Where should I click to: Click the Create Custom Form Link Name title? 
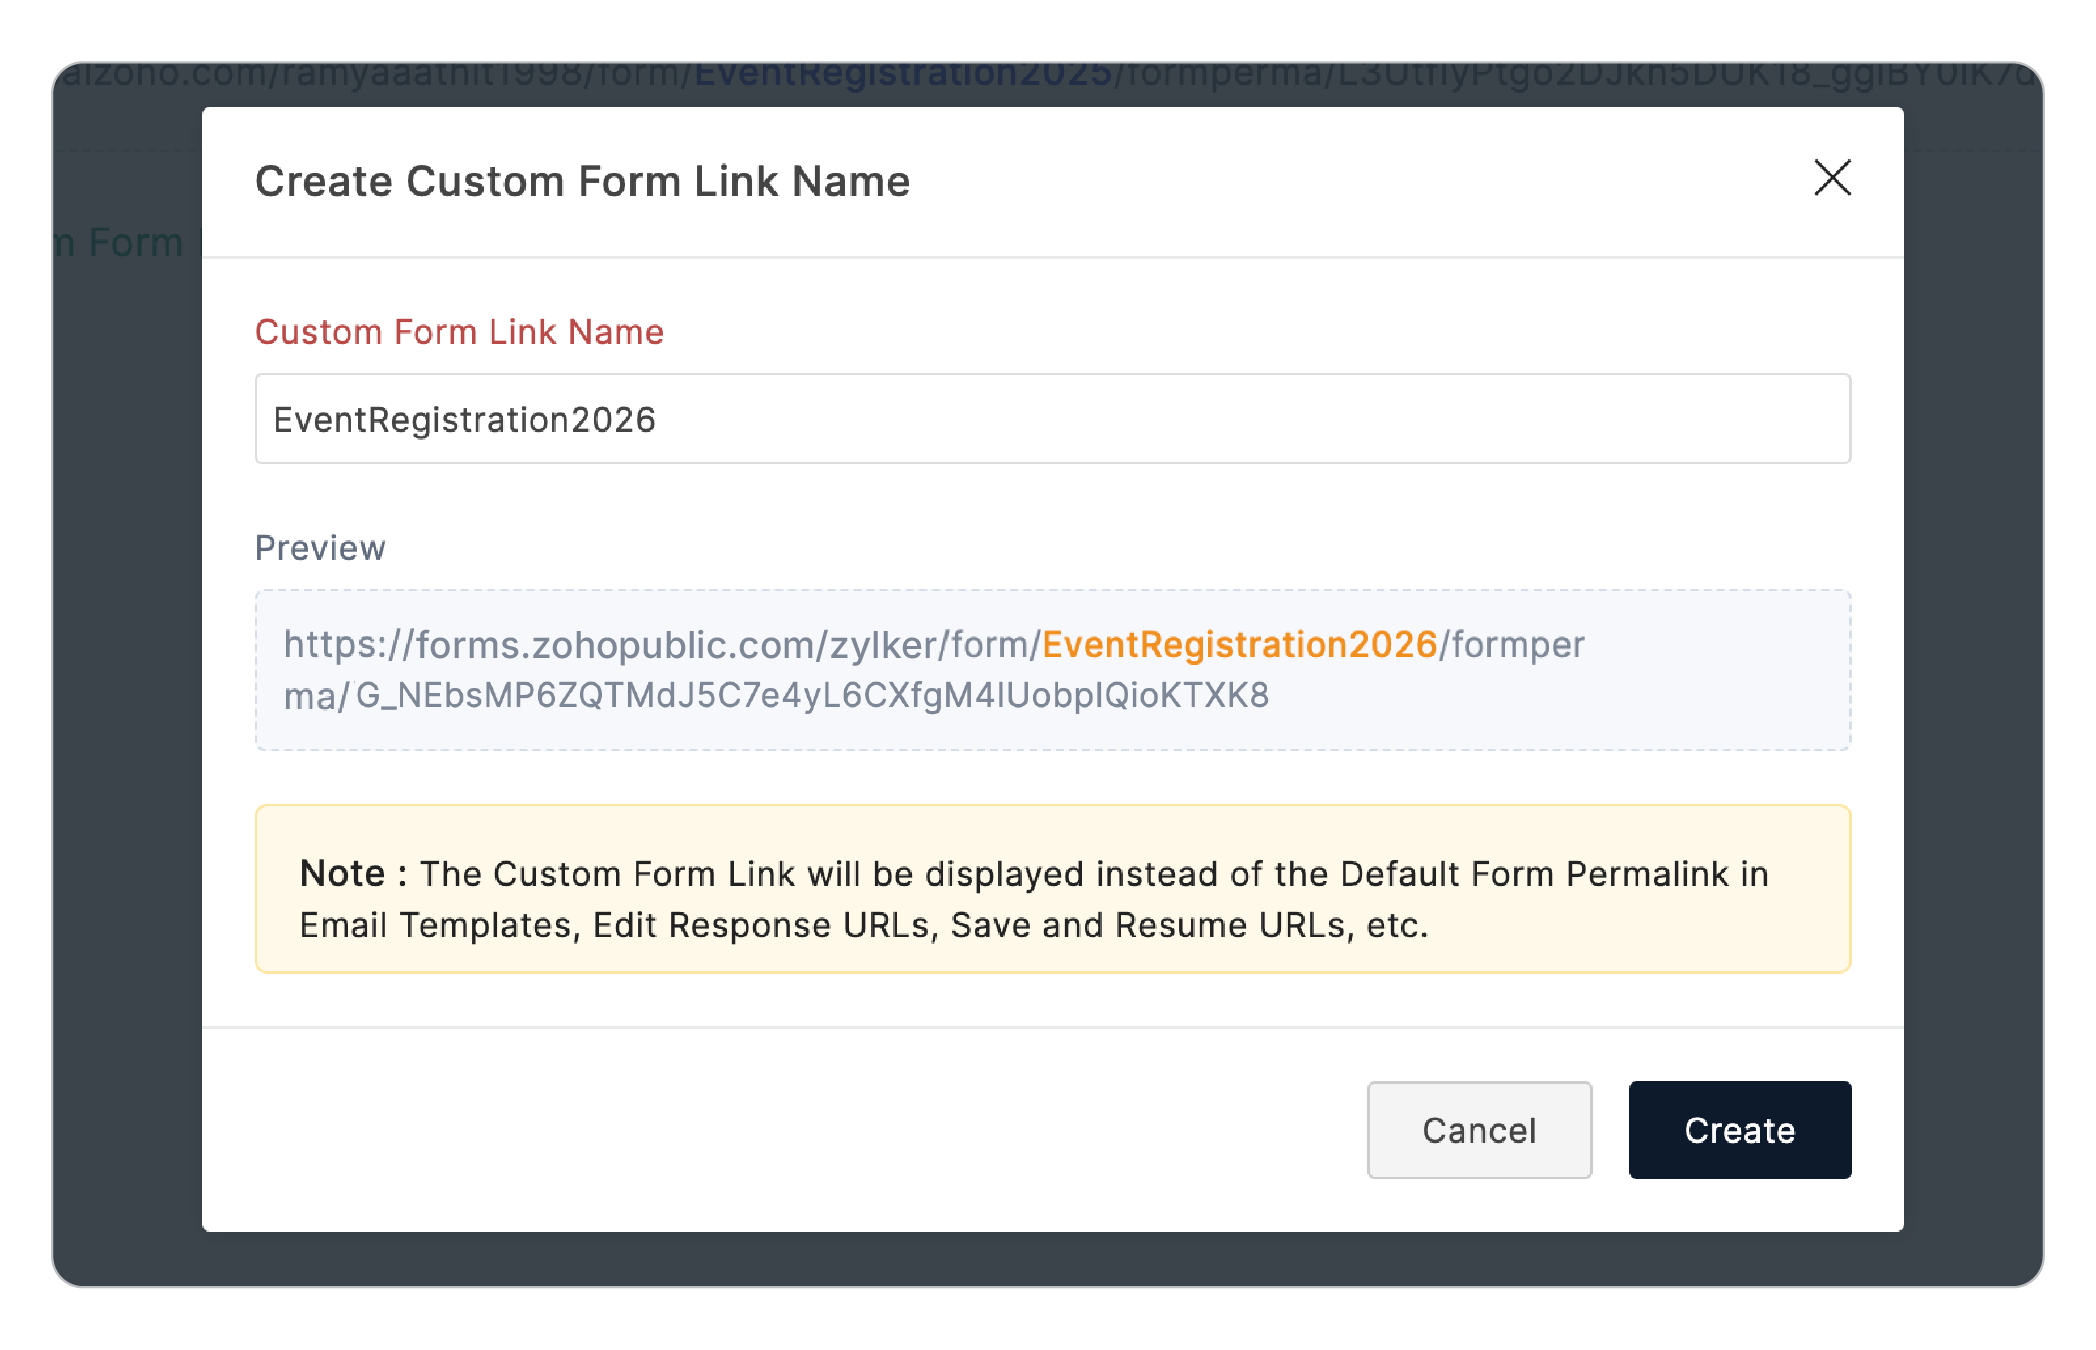click(582, 181)
